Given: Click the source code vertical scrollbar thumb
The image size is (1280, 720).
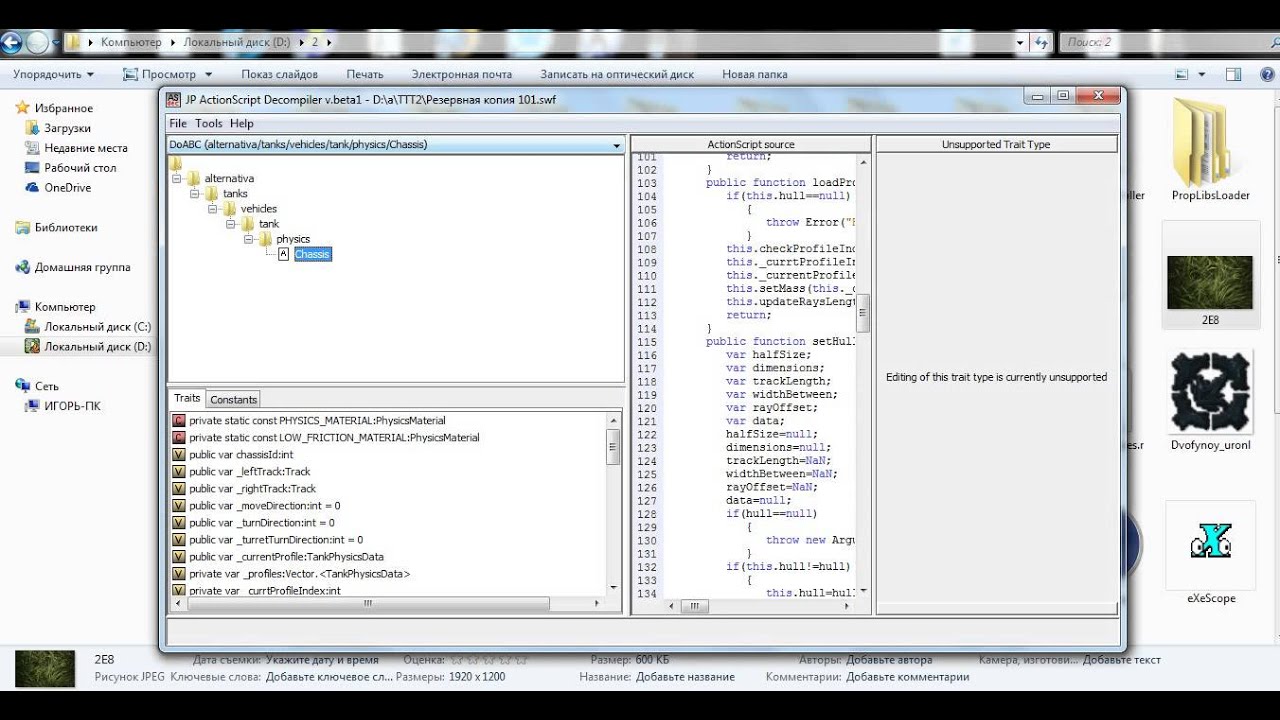Looking at the screenshot, I should pyautogui.click(x=863, y=313).
